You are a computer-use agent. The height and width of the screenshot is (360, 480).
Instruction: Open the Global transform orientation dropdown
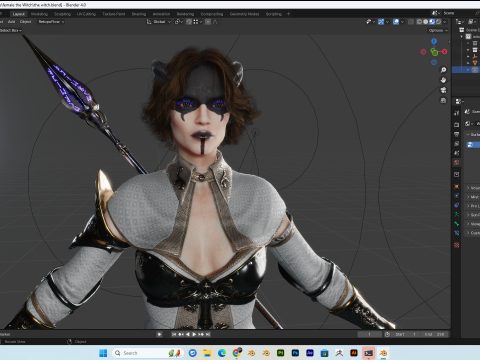[x=159, y=22]
